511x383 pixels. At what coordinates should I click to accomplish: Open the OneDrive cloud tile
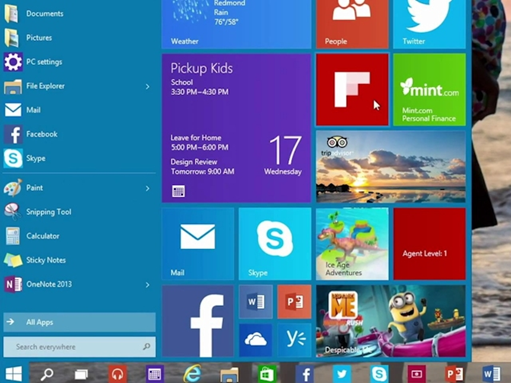coord(256,340)
